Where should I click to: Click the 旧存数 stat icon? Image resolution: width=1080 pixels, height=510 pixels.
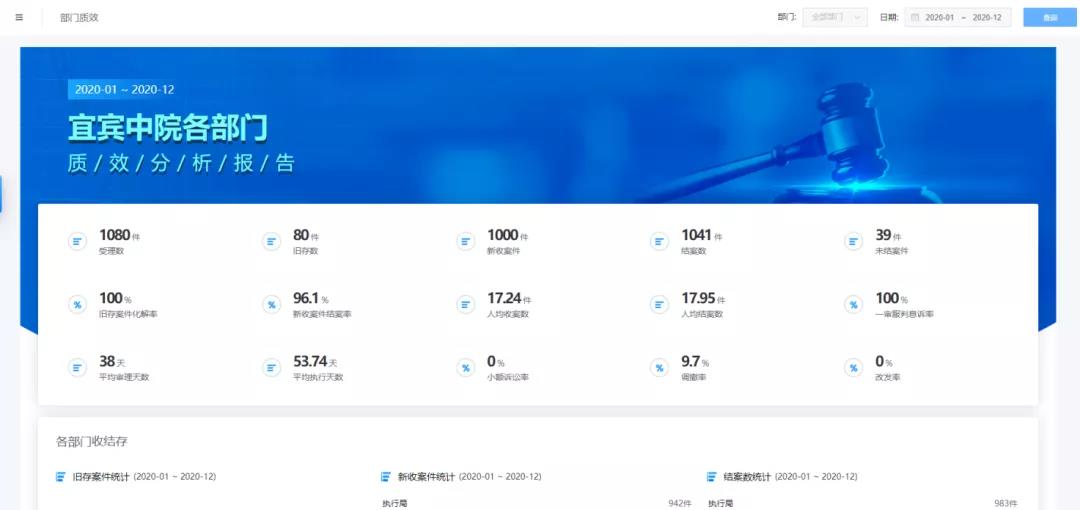[x=271, y=241]
